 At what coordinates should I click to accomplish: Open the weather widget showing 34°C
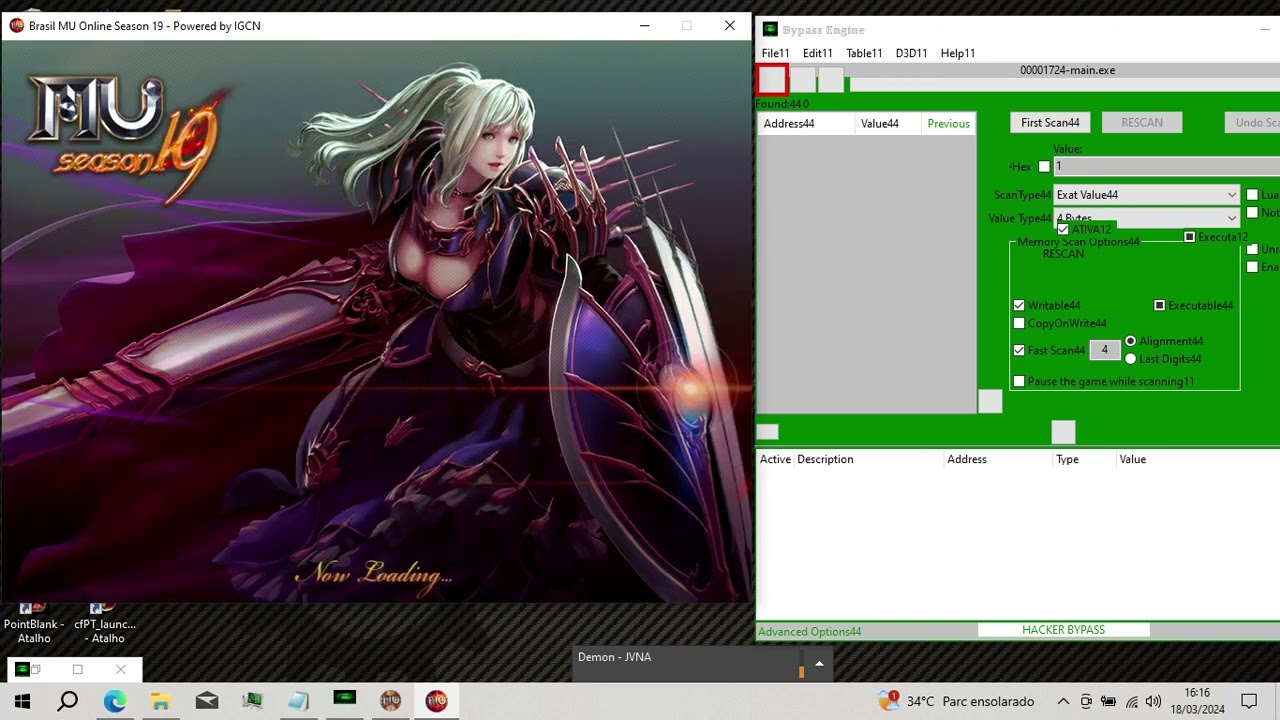(956, 702)
